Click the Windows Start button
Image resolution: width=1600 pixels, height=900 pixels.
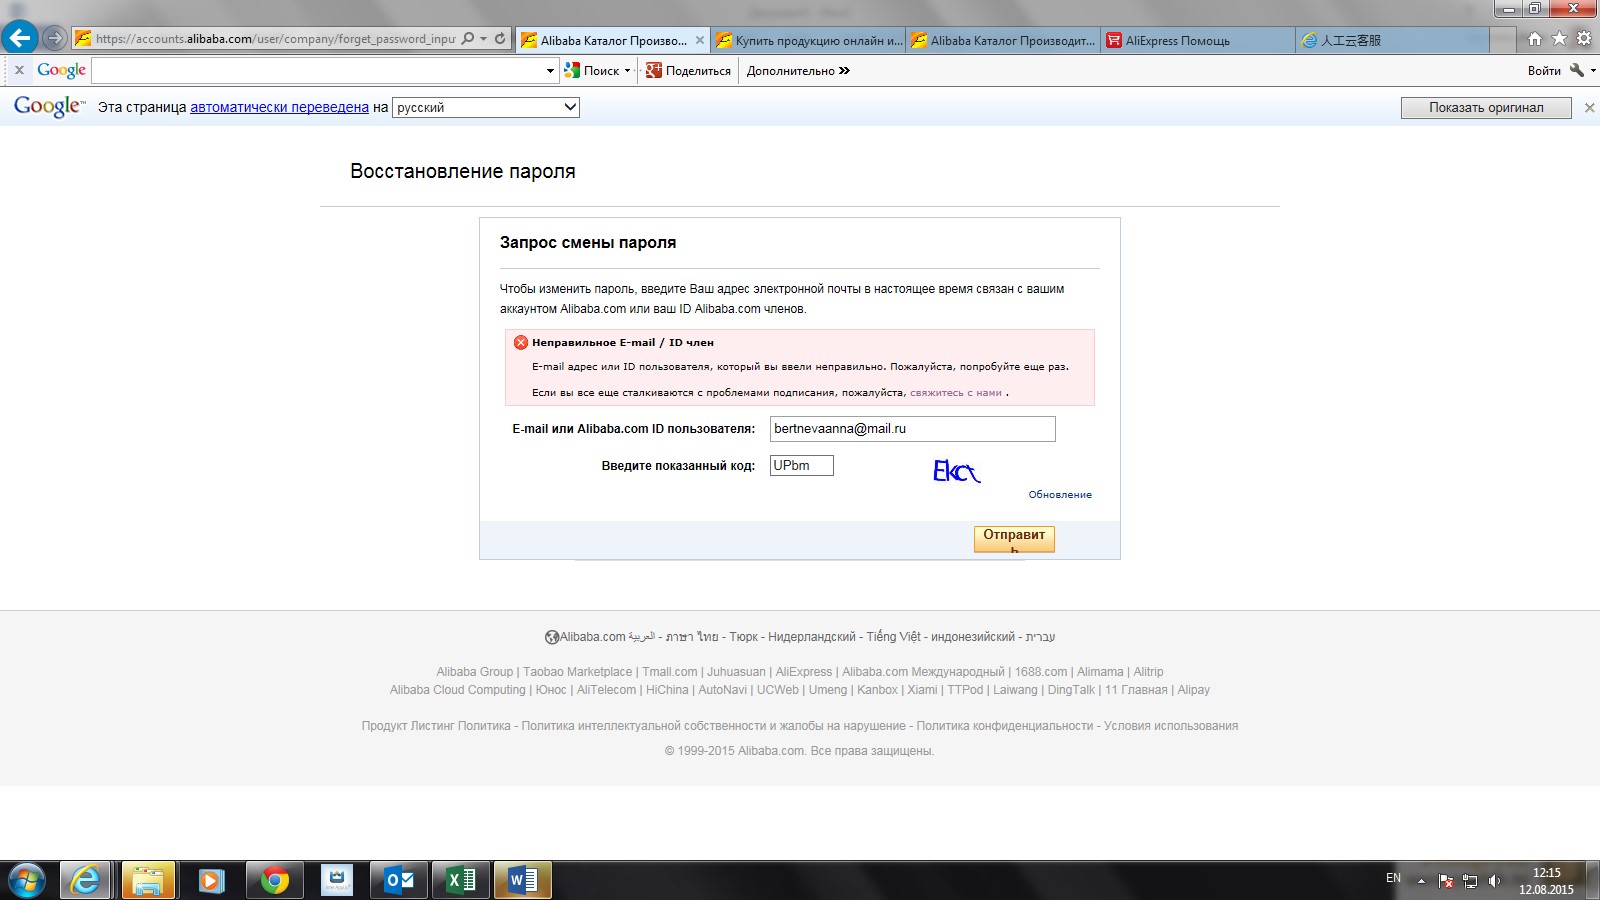coord(26,881)
